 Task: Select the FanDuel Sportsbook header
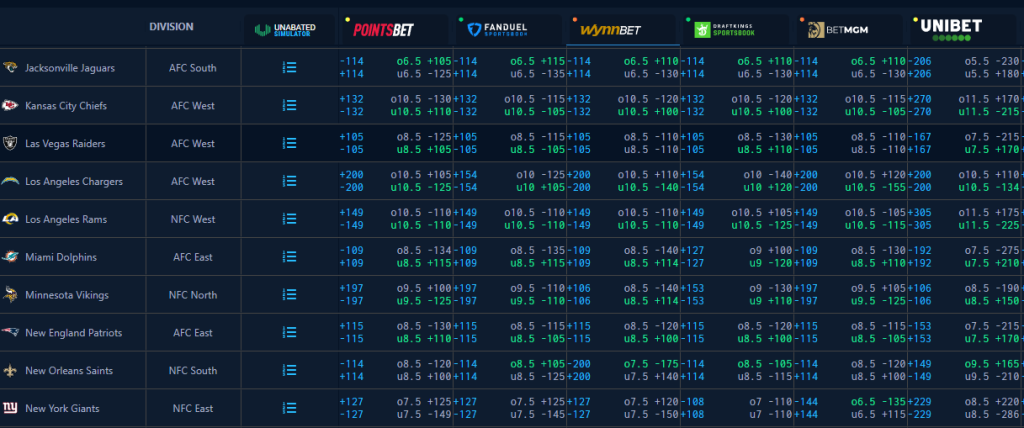[x=497, y=30]
